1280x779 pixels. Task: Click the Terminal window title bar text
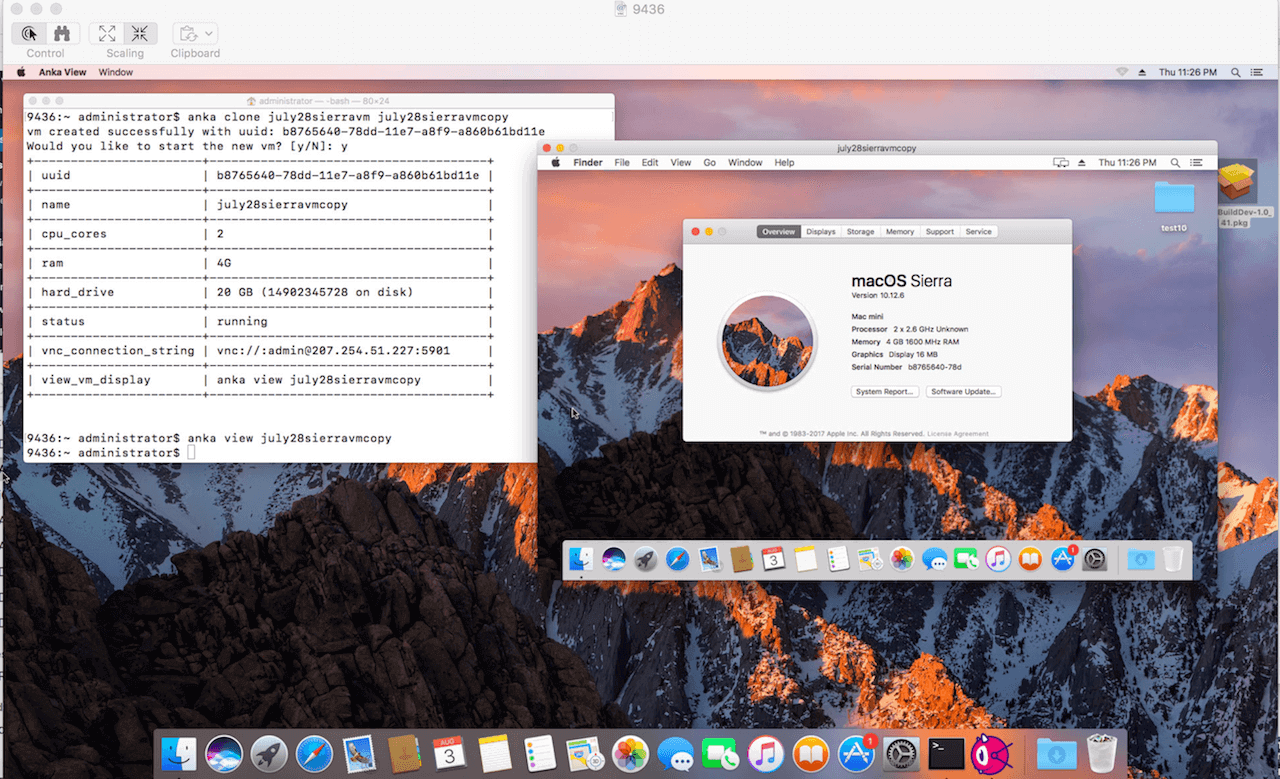click(323, 101)
